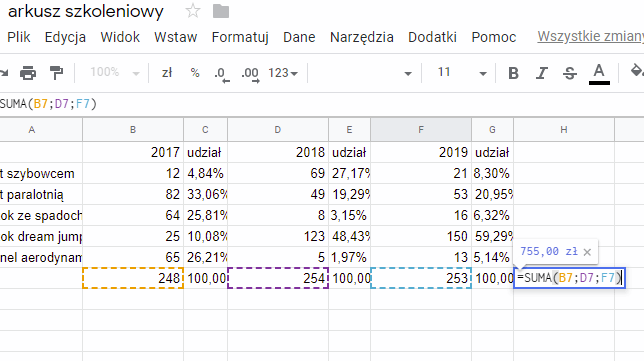Image resolution: width=644 pixels, height=361 pixels.
Task: Select the paint format tool
Action: click(x=56, y=73)
